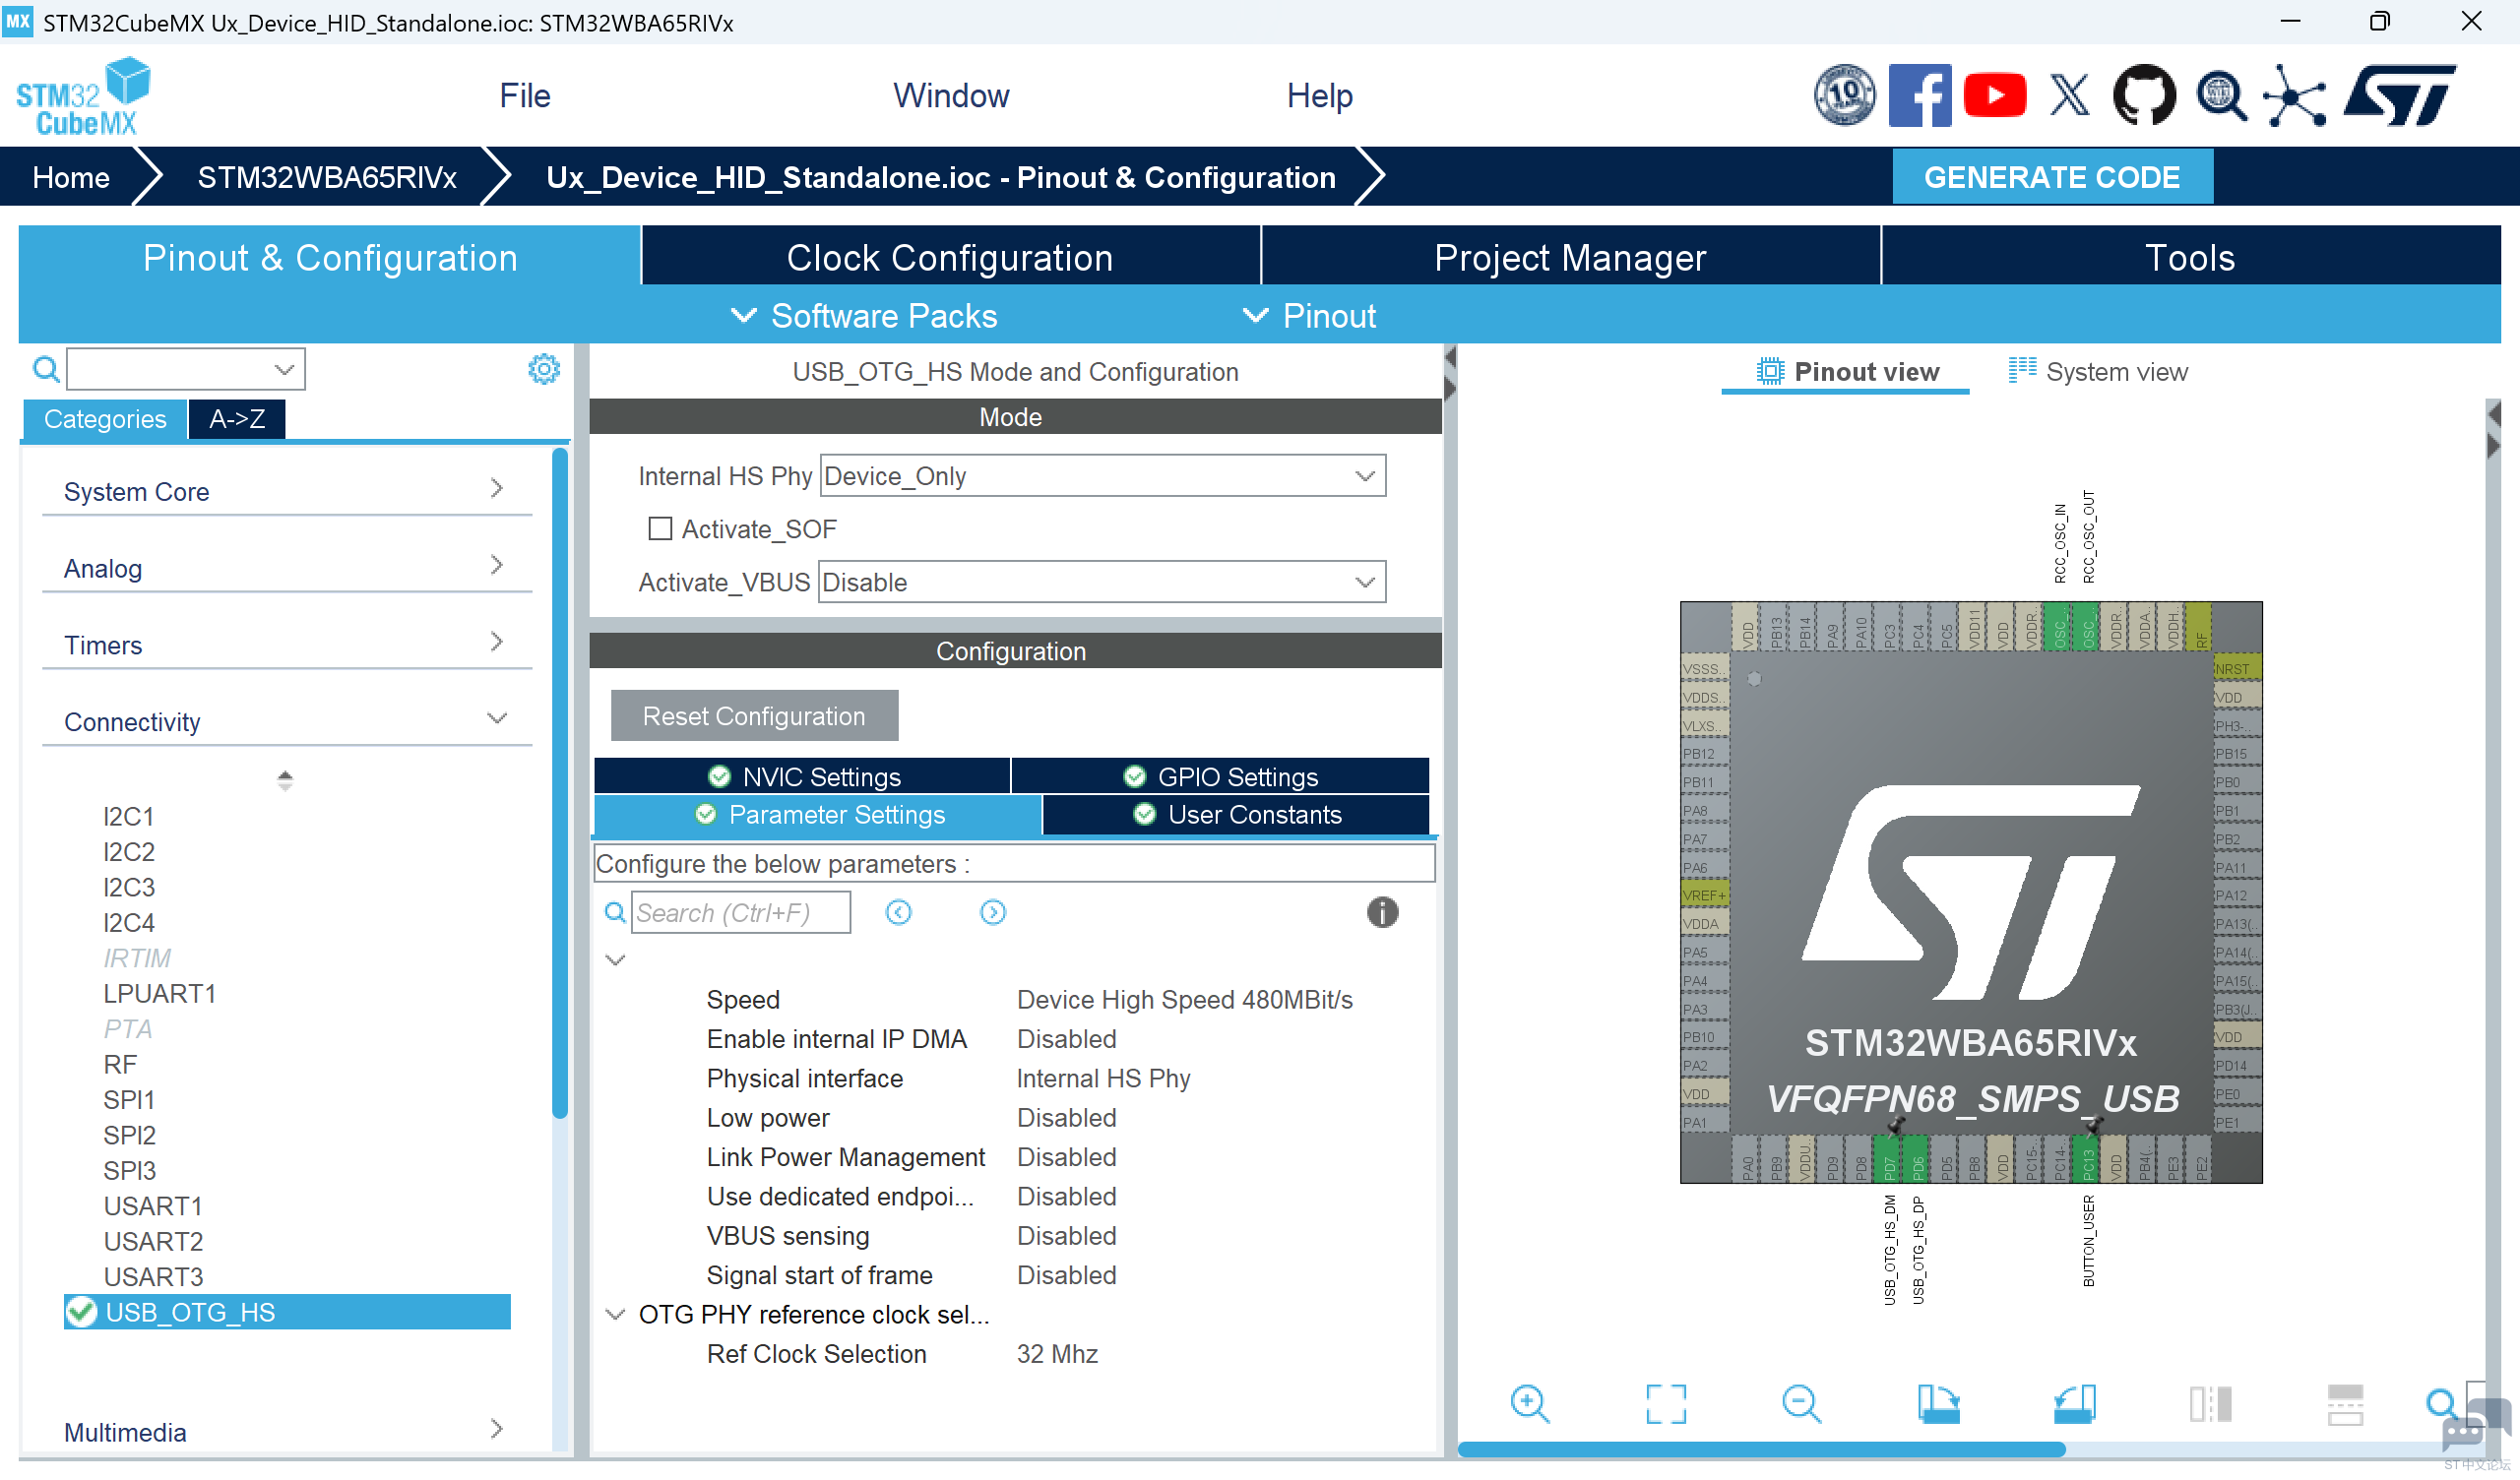Open the NVIC Settings tab
Viewport: 2520px width, 1480px height.
802,777
